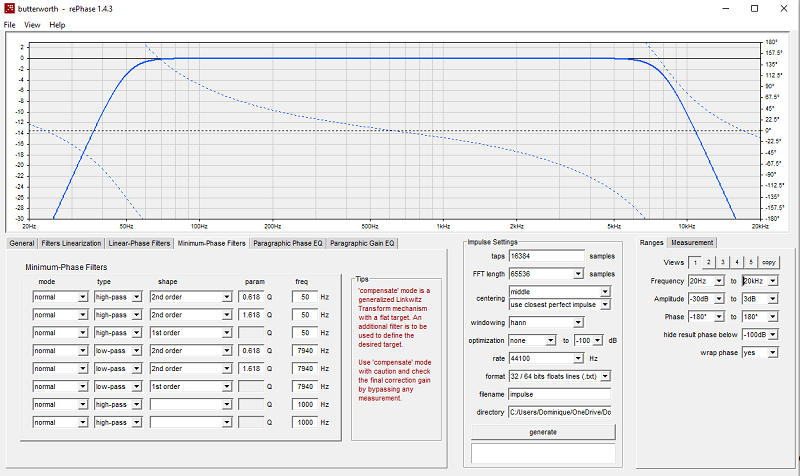Open the centering 'middle' dropdown
800x476 pixels.
click(x=605, y=292)
